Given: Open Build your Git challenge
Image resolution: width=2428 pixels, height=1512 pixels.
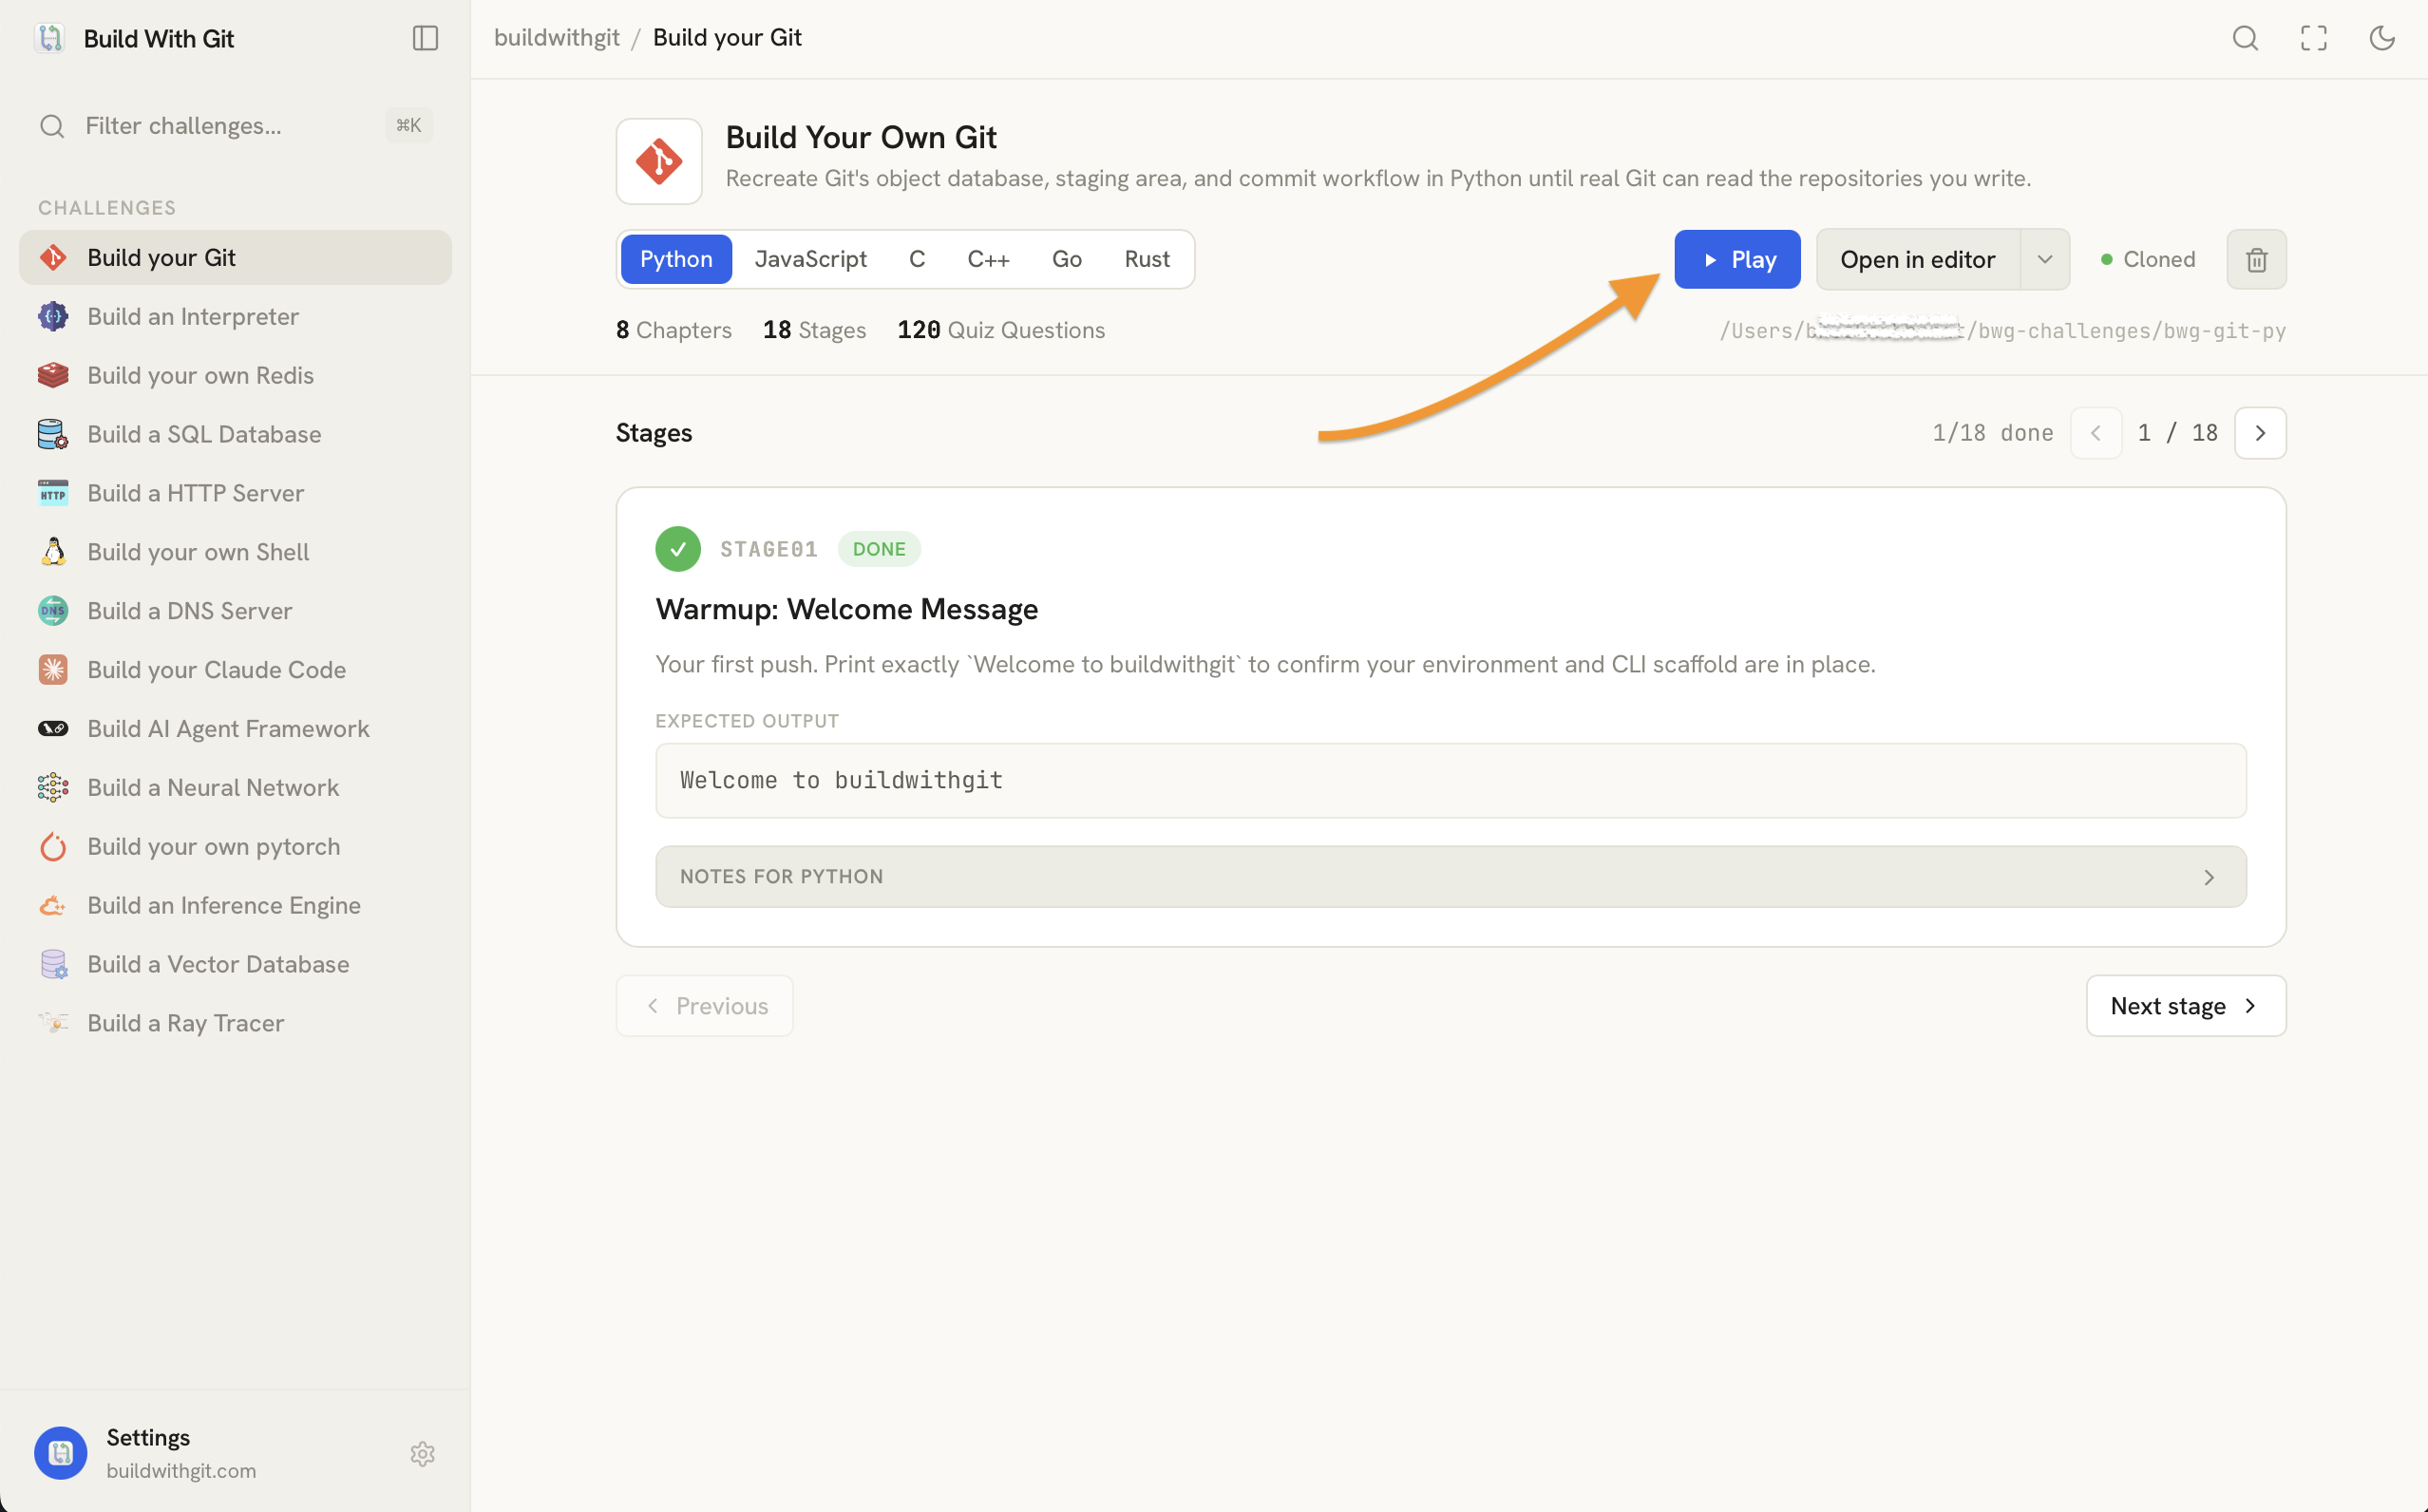Looking at the screenshot, I should point(235,257).
